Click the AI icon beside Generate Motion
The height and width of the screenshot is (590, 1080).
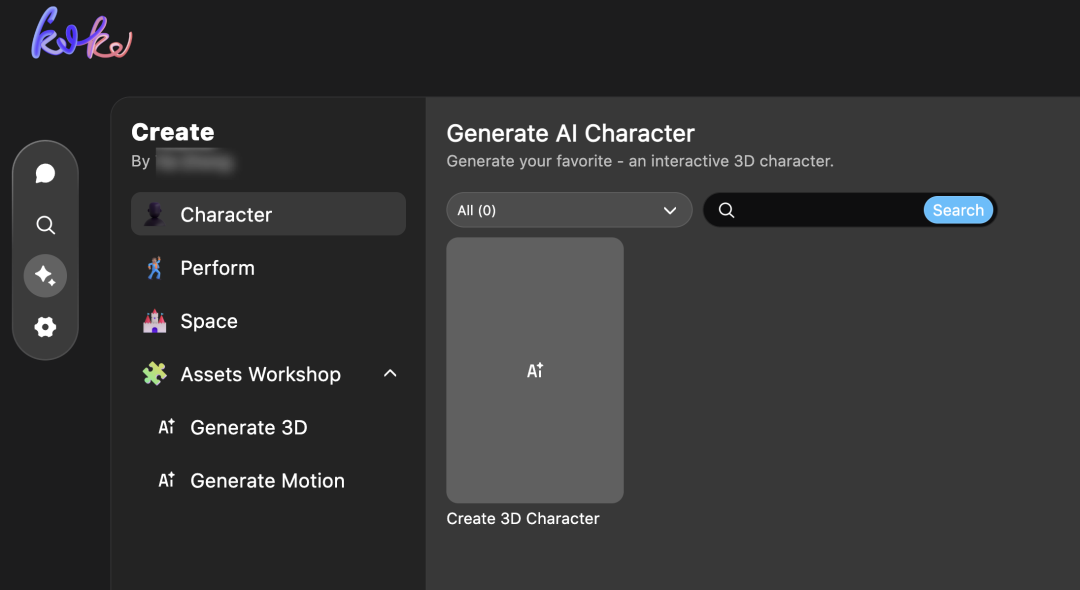pos(167,480)
